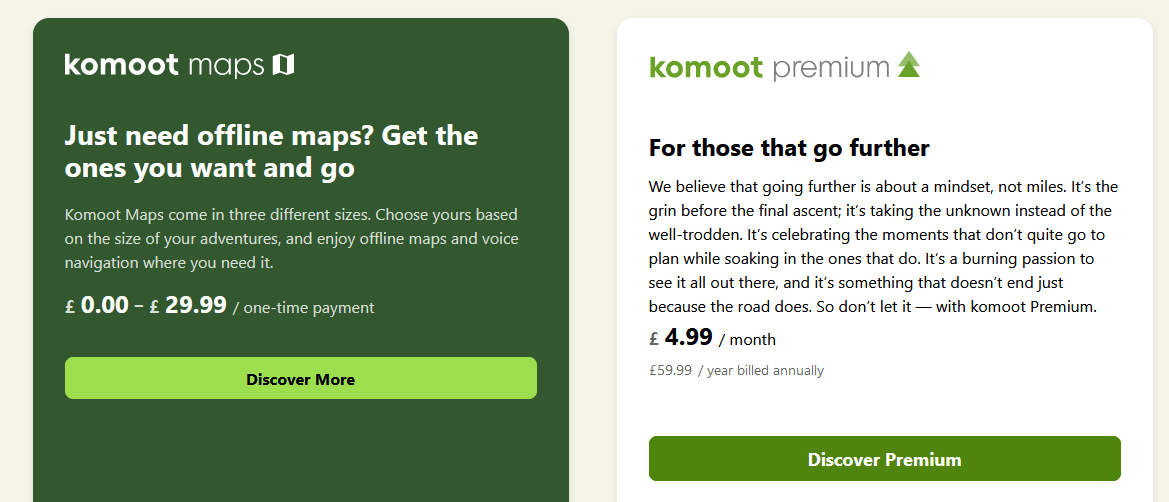Click the '/ month' label
This screenshot has width=1169, height=502.
(x=747, y=340)
